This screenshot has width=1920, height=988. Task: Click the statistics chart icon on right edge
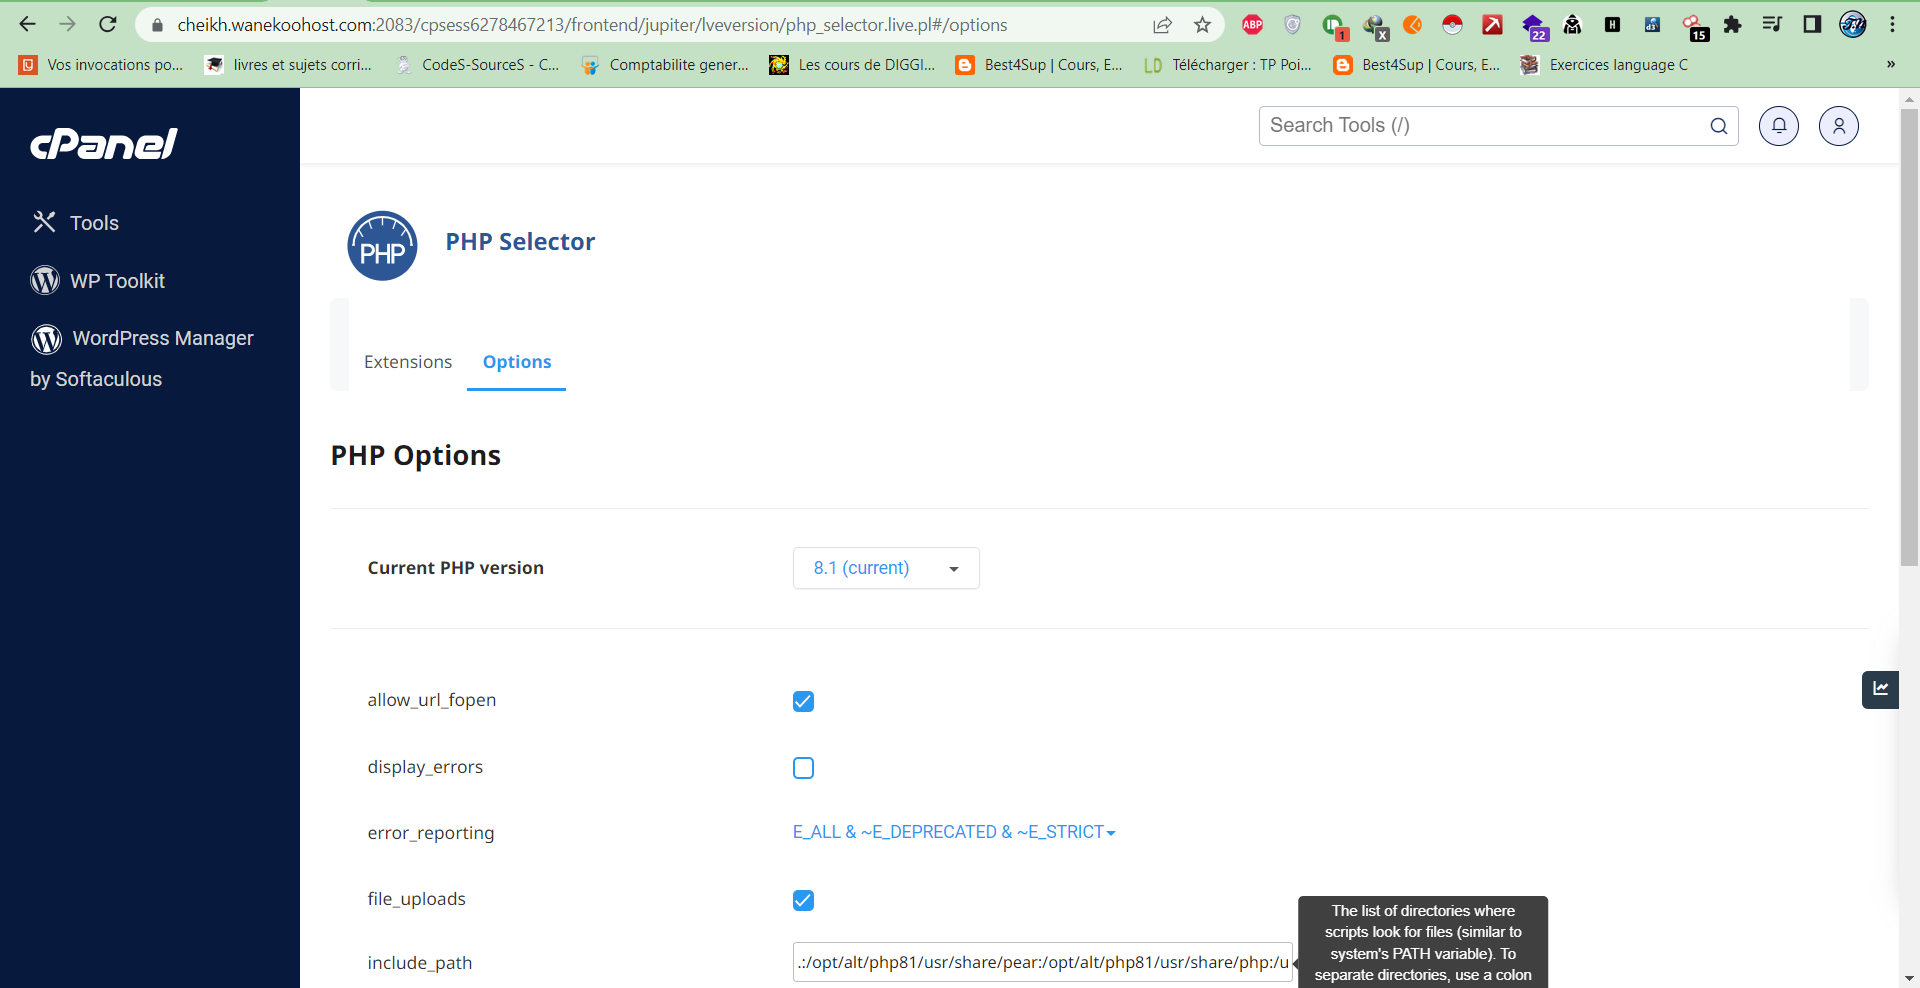[x=1880, y=689]
